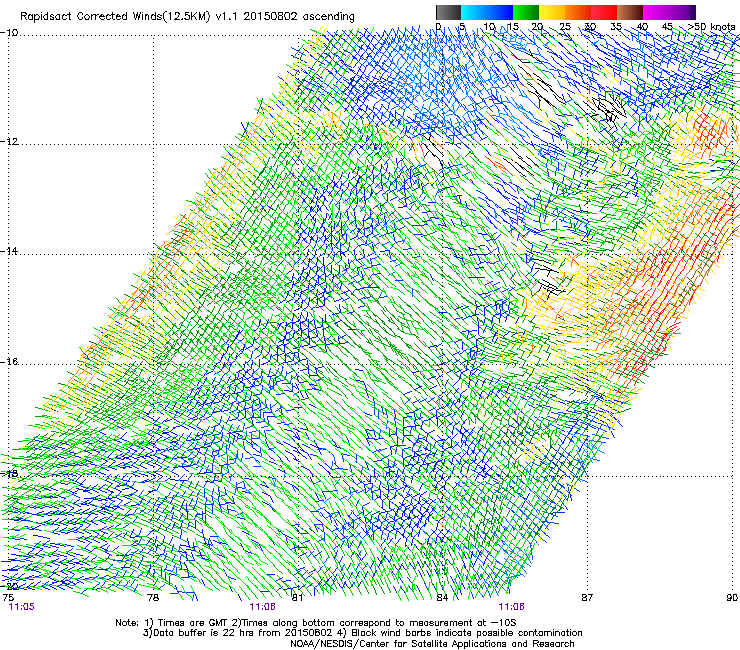Viewport: 740px width, 650px height.
Task: Click the gray 0-5 knots legend swatch
Action: click(448, 12)
